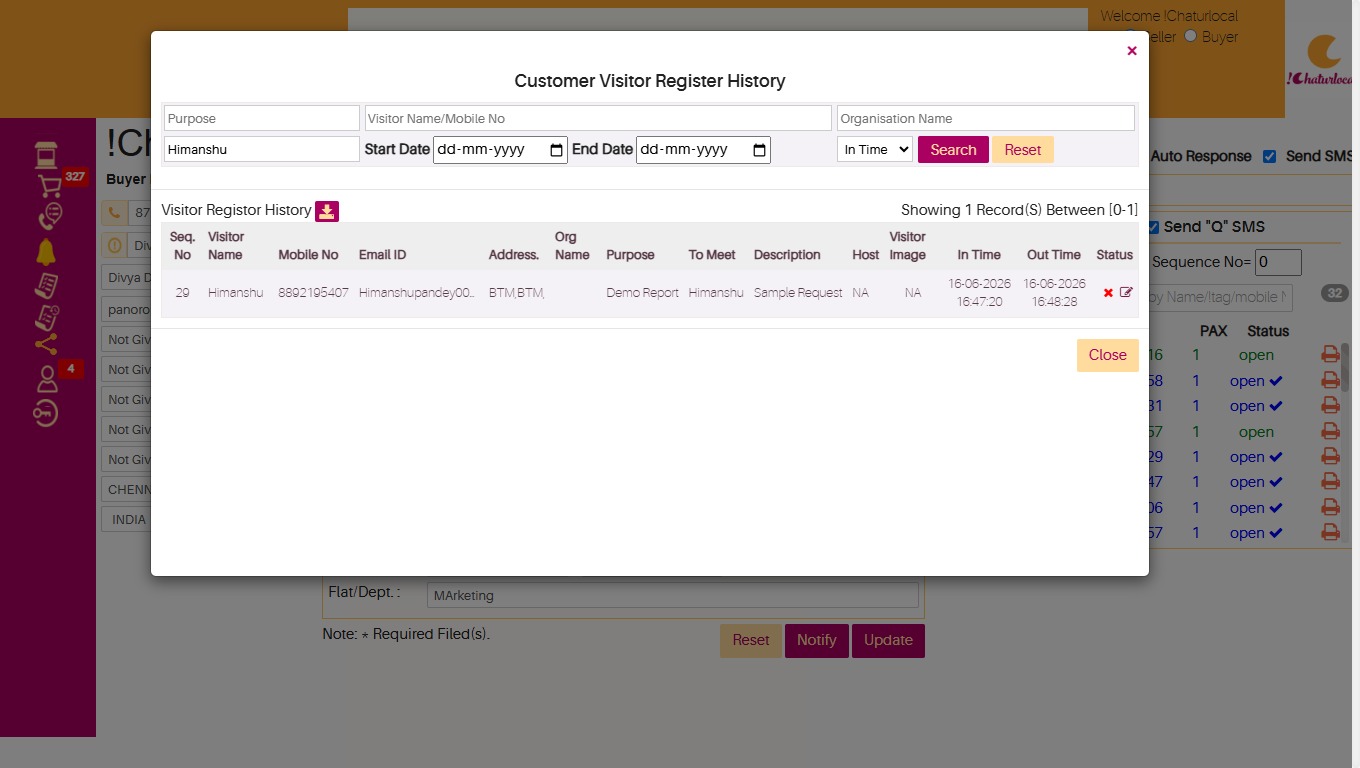Viewport: 1360px width, 768px height.
Task: Click the Reset button beside Notify
Action: point(751,640)
